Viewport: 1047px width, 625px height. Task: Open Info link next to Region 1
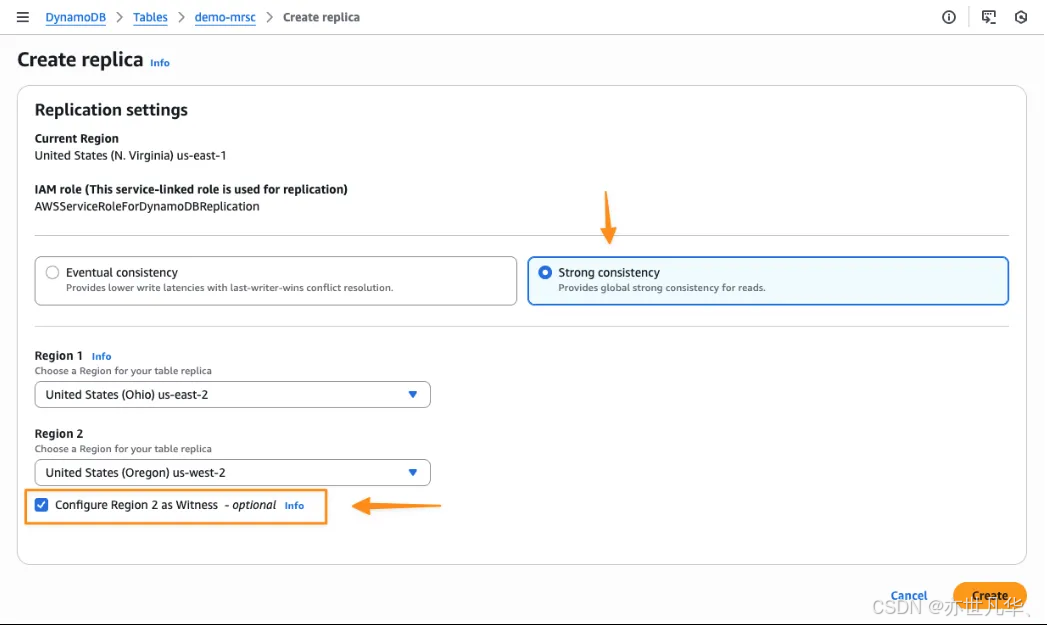point(101,357)
